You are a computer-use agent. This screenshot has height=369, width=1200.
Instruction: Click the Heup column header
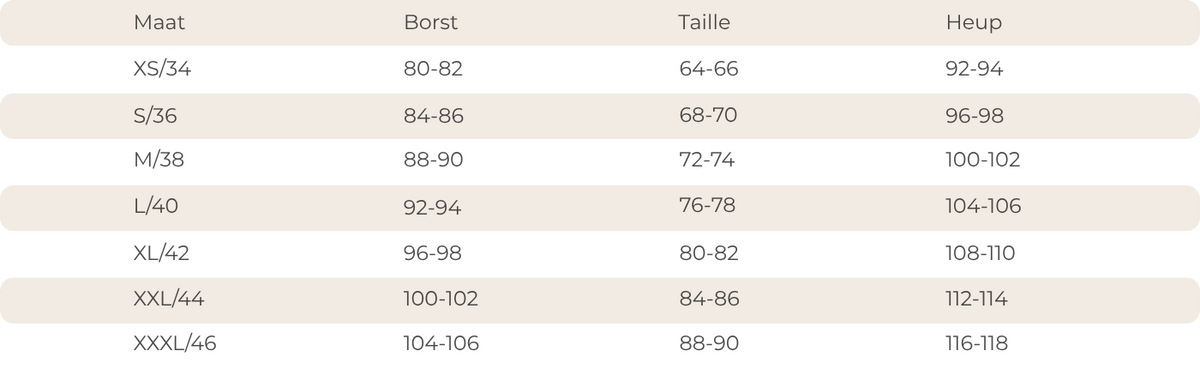click(x=974, y=23)
